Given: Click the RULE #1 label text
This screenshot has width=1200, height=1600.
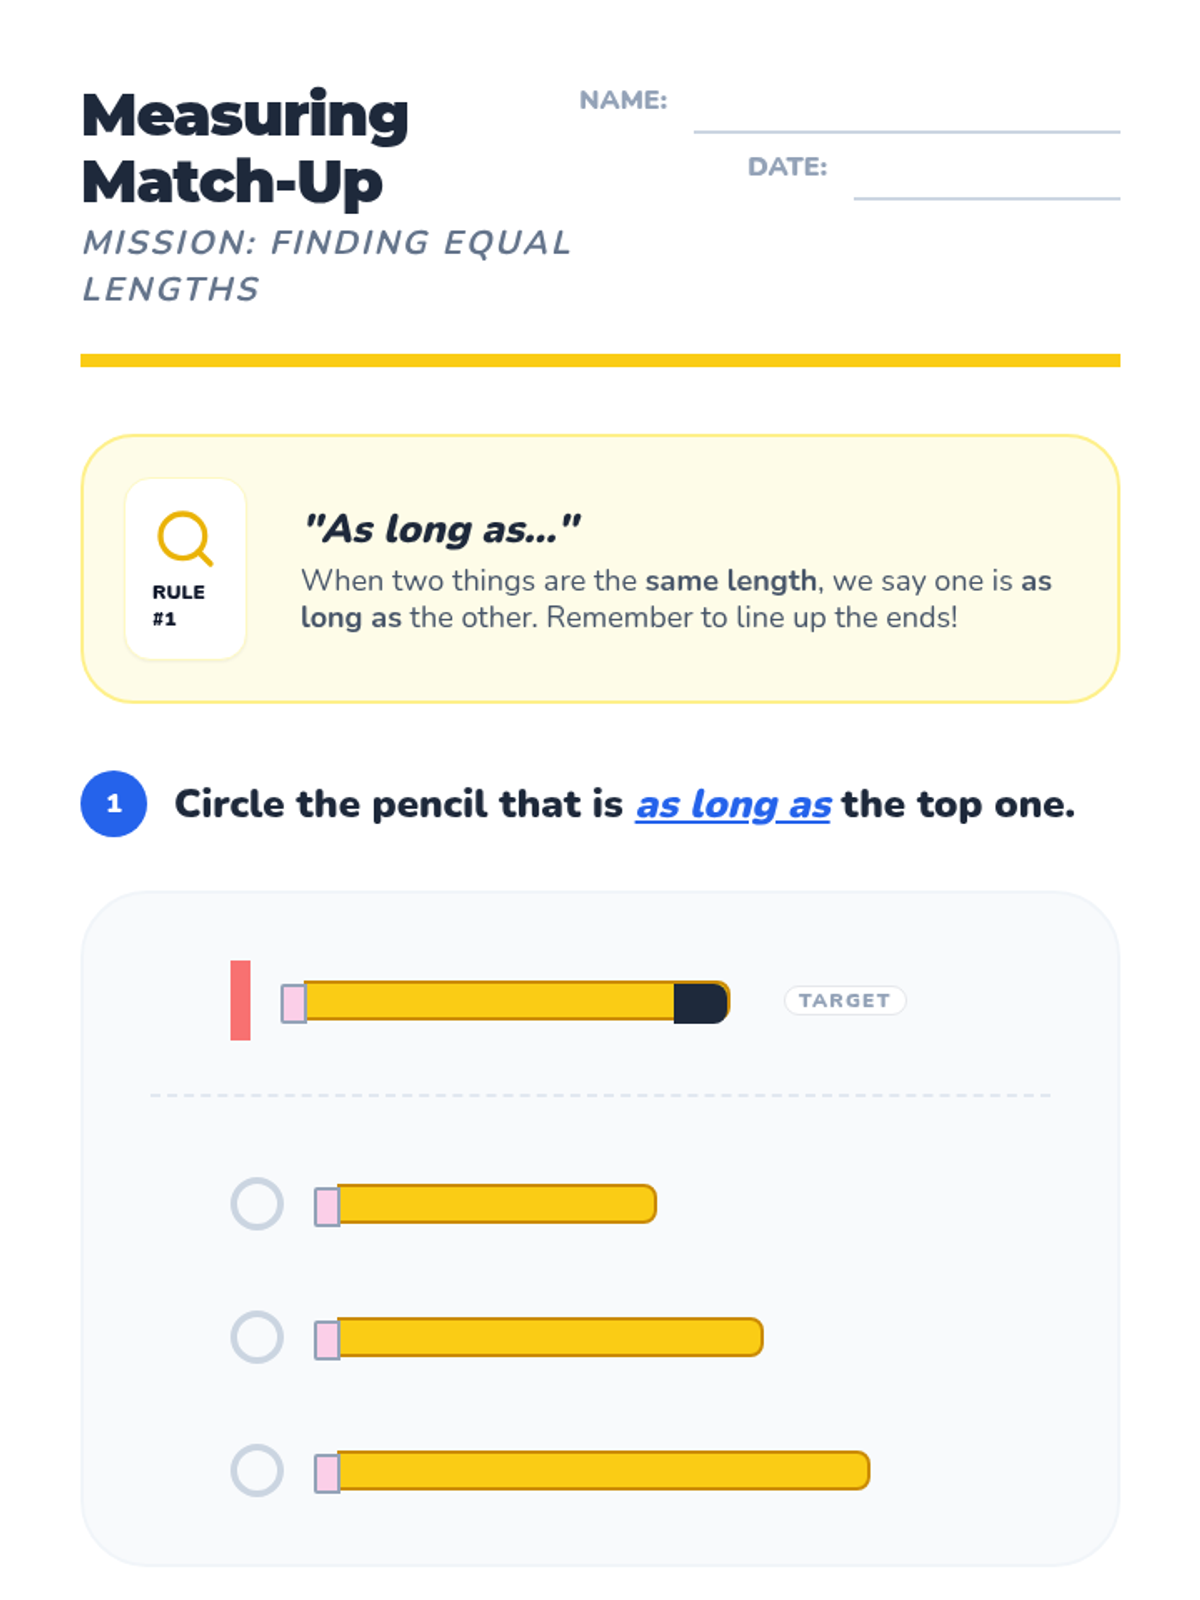Looking at the screenshot, I should click(x=178, y=605).
